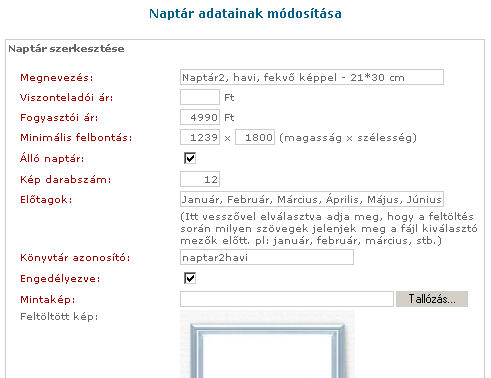Screen dimensions: 491x378
Task: Click the empty Viszonteladói ár field
Action: (200, 97)
